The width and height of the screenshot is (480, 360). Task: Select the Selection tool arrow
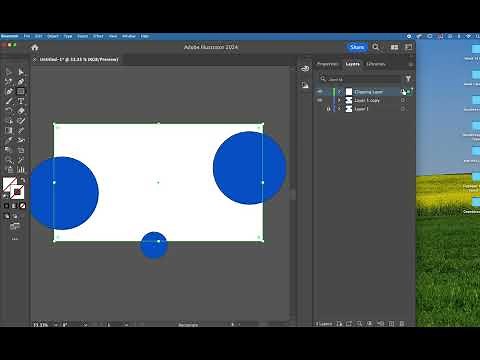coord(9,72)
